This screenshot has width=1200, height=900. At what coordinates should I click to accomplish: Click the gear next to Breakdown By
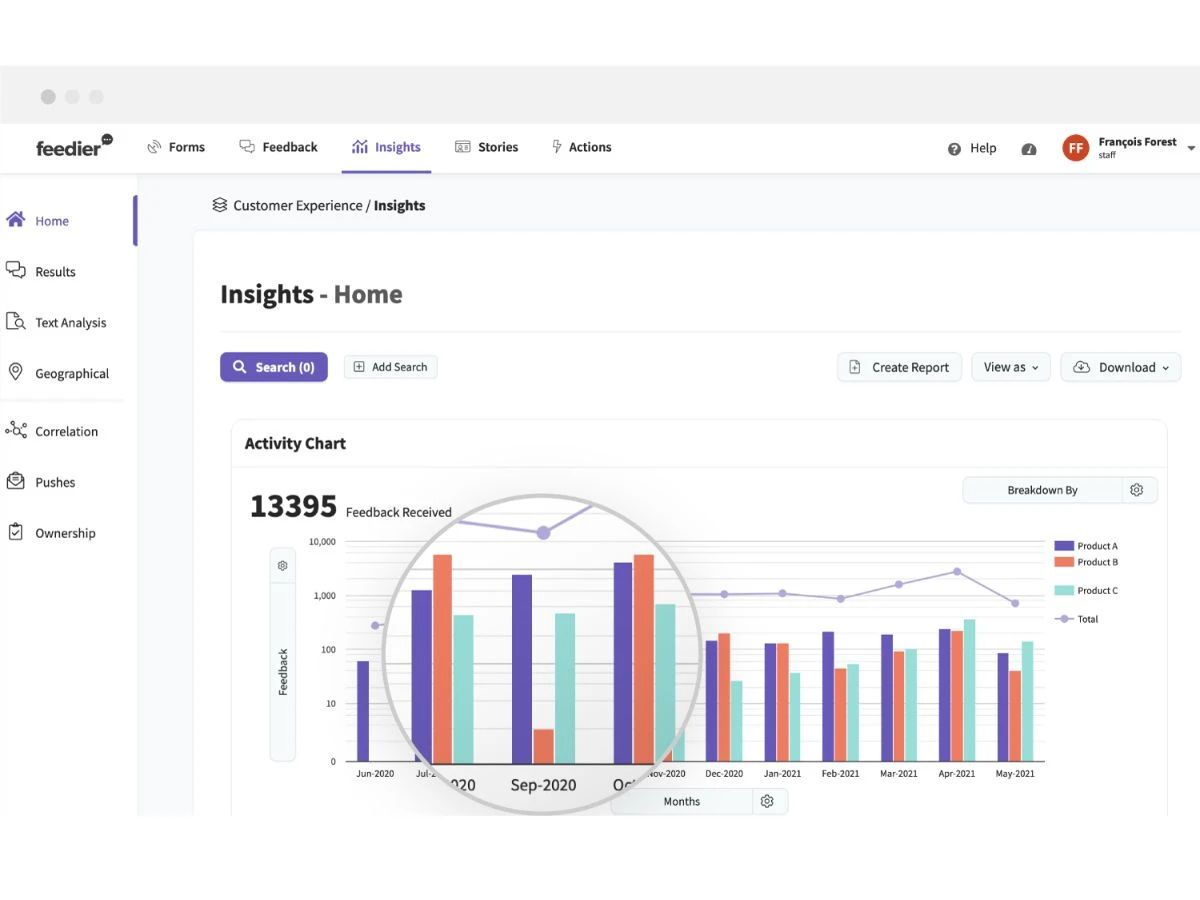point(1137,490)
